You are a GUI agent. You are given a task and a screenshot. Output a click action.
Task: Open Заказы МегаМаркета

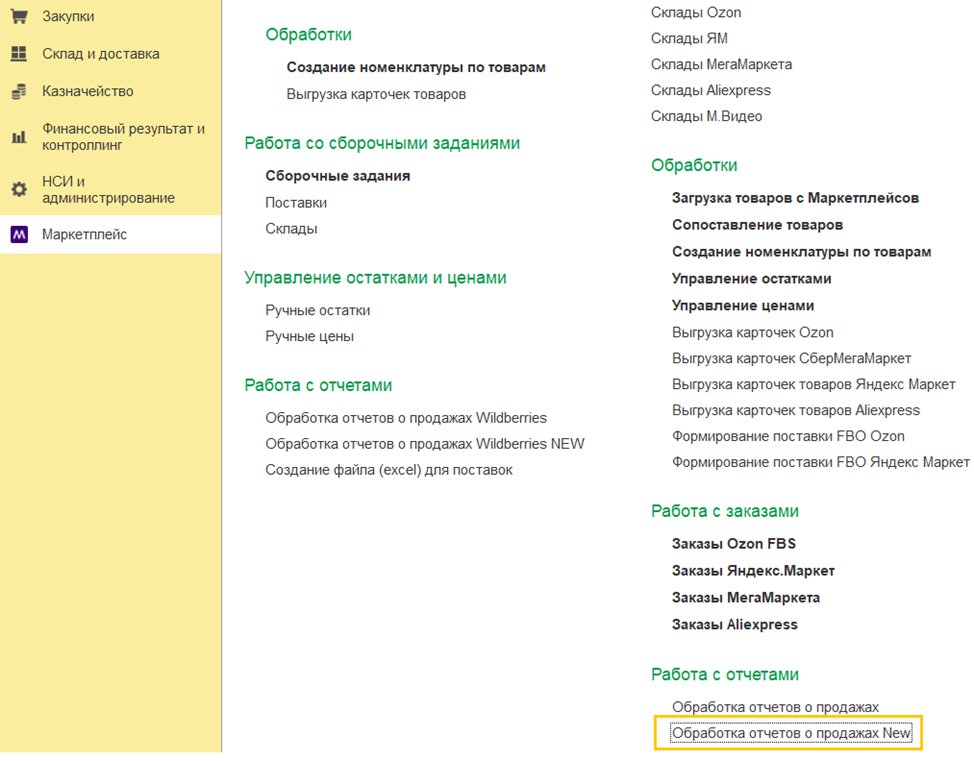point(746,598)
